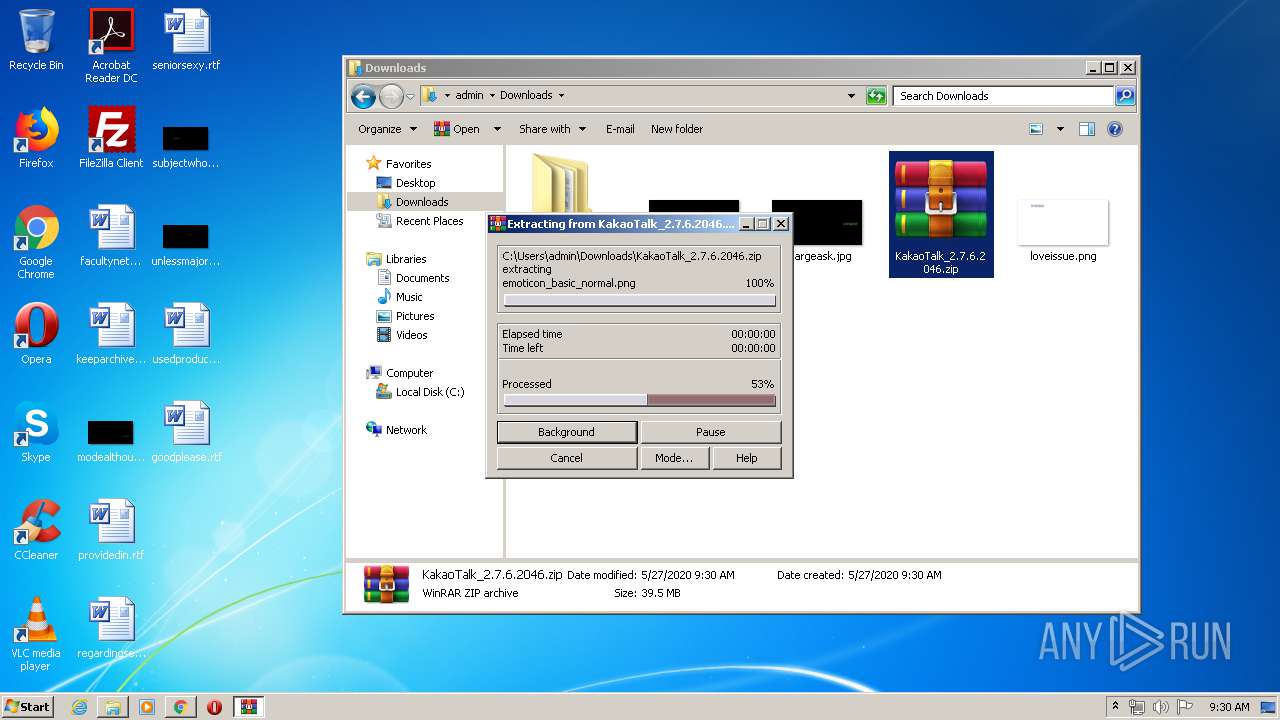Open Explorer Help question mark icon
Screen dimensions: 1280x720
tap(1115, 129)
